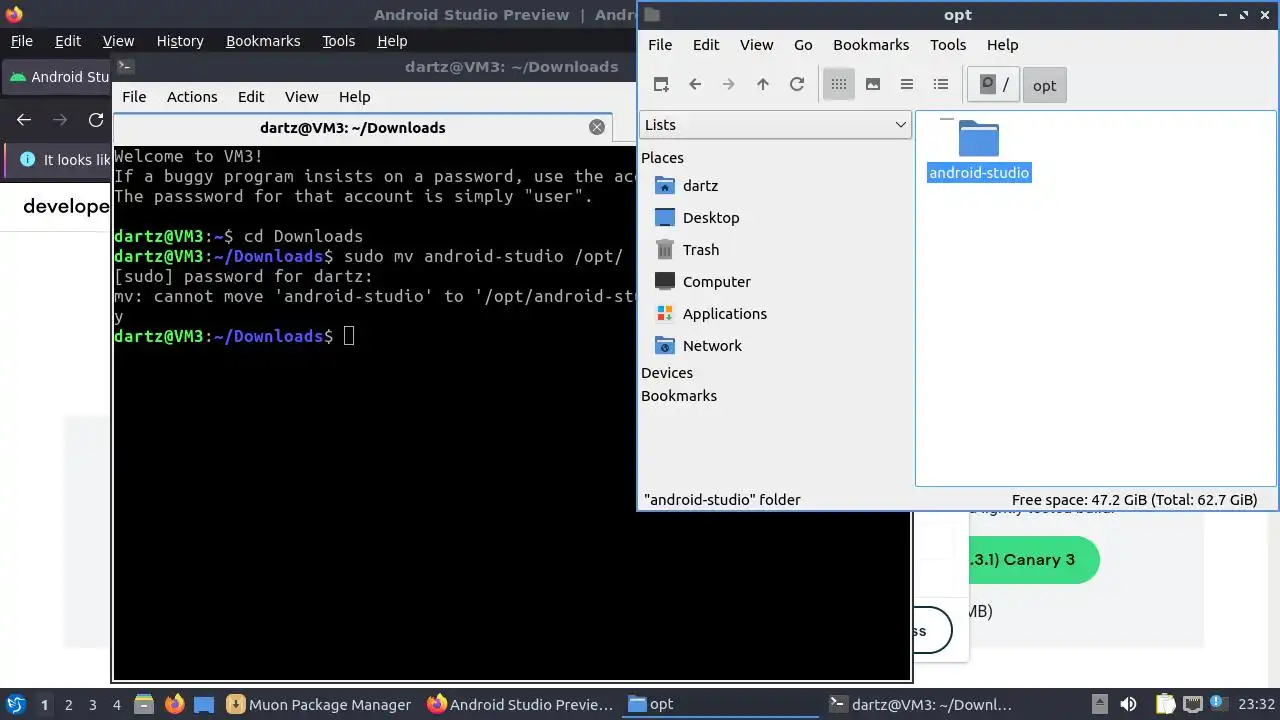Select root '/' path button
Viewport: 1280px width, 720px height.
click(x=993, y=85)
